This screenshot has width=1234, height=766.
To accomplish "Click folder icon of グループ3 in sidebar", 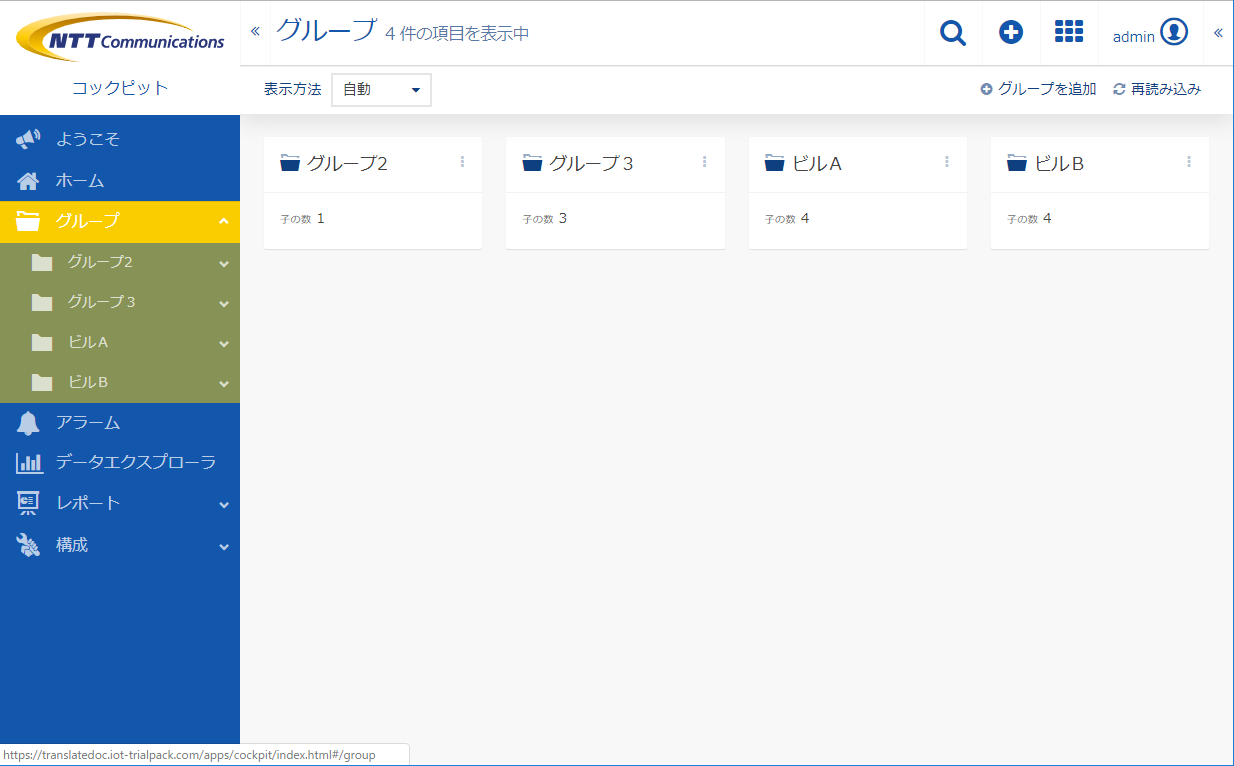I will [x=42, y=302].
